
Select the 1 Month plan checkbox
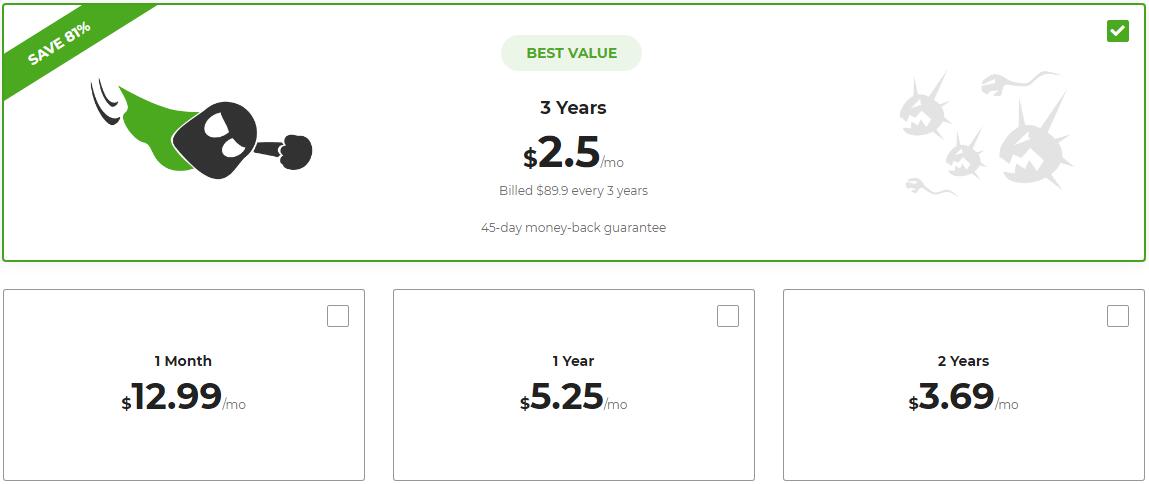(x=338, y=316)
